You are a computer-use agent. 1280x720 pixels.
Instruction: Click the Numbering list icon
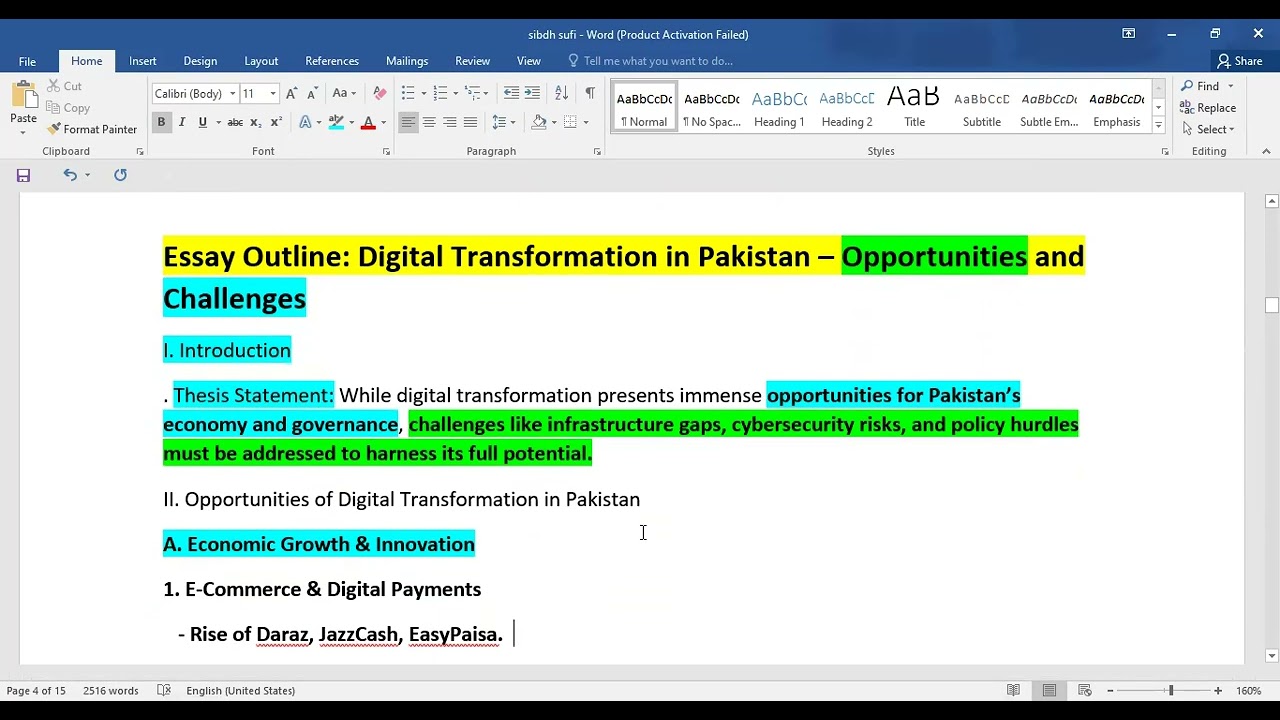click(x=441, y=93)
